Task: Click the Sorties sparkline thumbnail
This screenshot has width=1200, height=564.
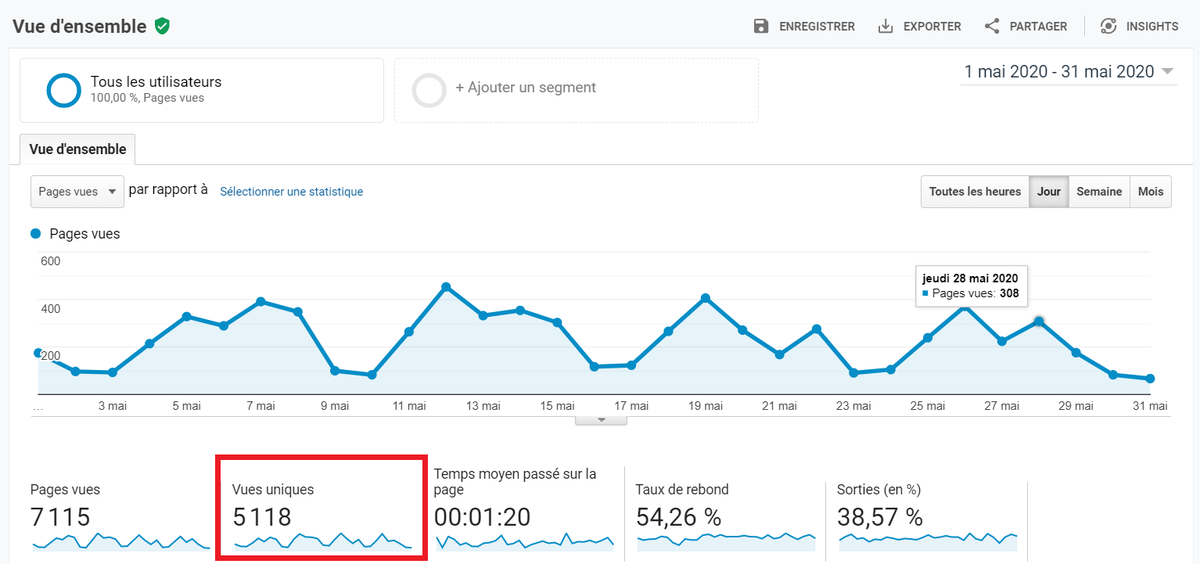Action: point(929,541)
